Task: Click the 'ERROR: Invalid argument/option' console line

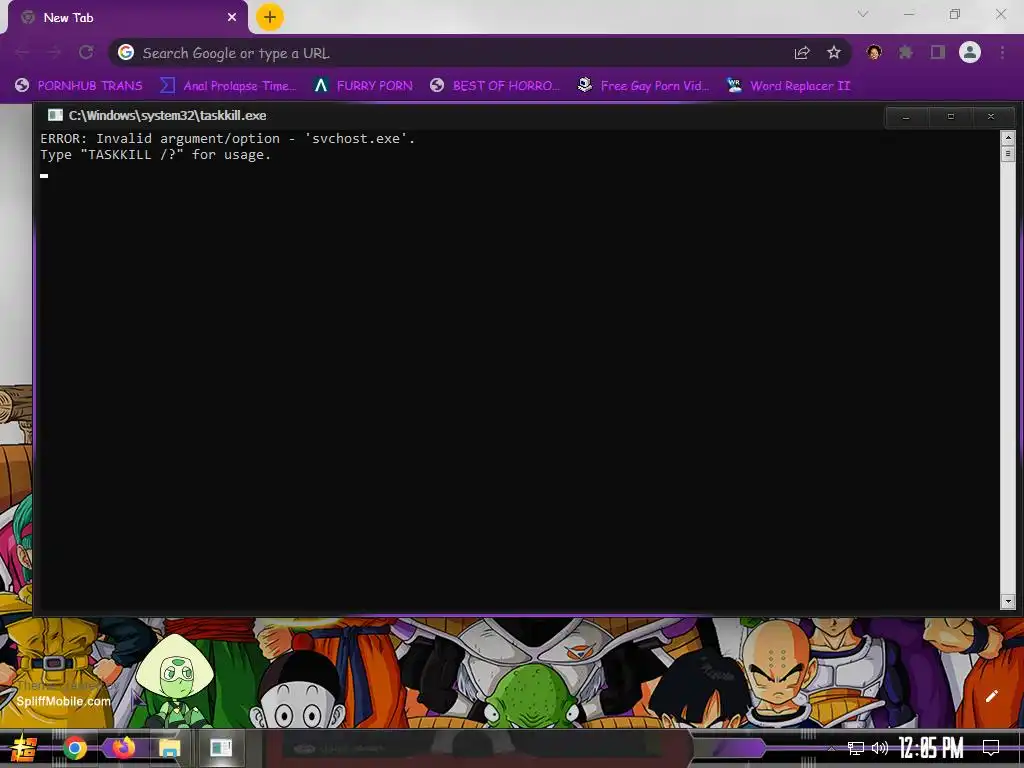Action: pyautogui.click(x=227, y=138)
